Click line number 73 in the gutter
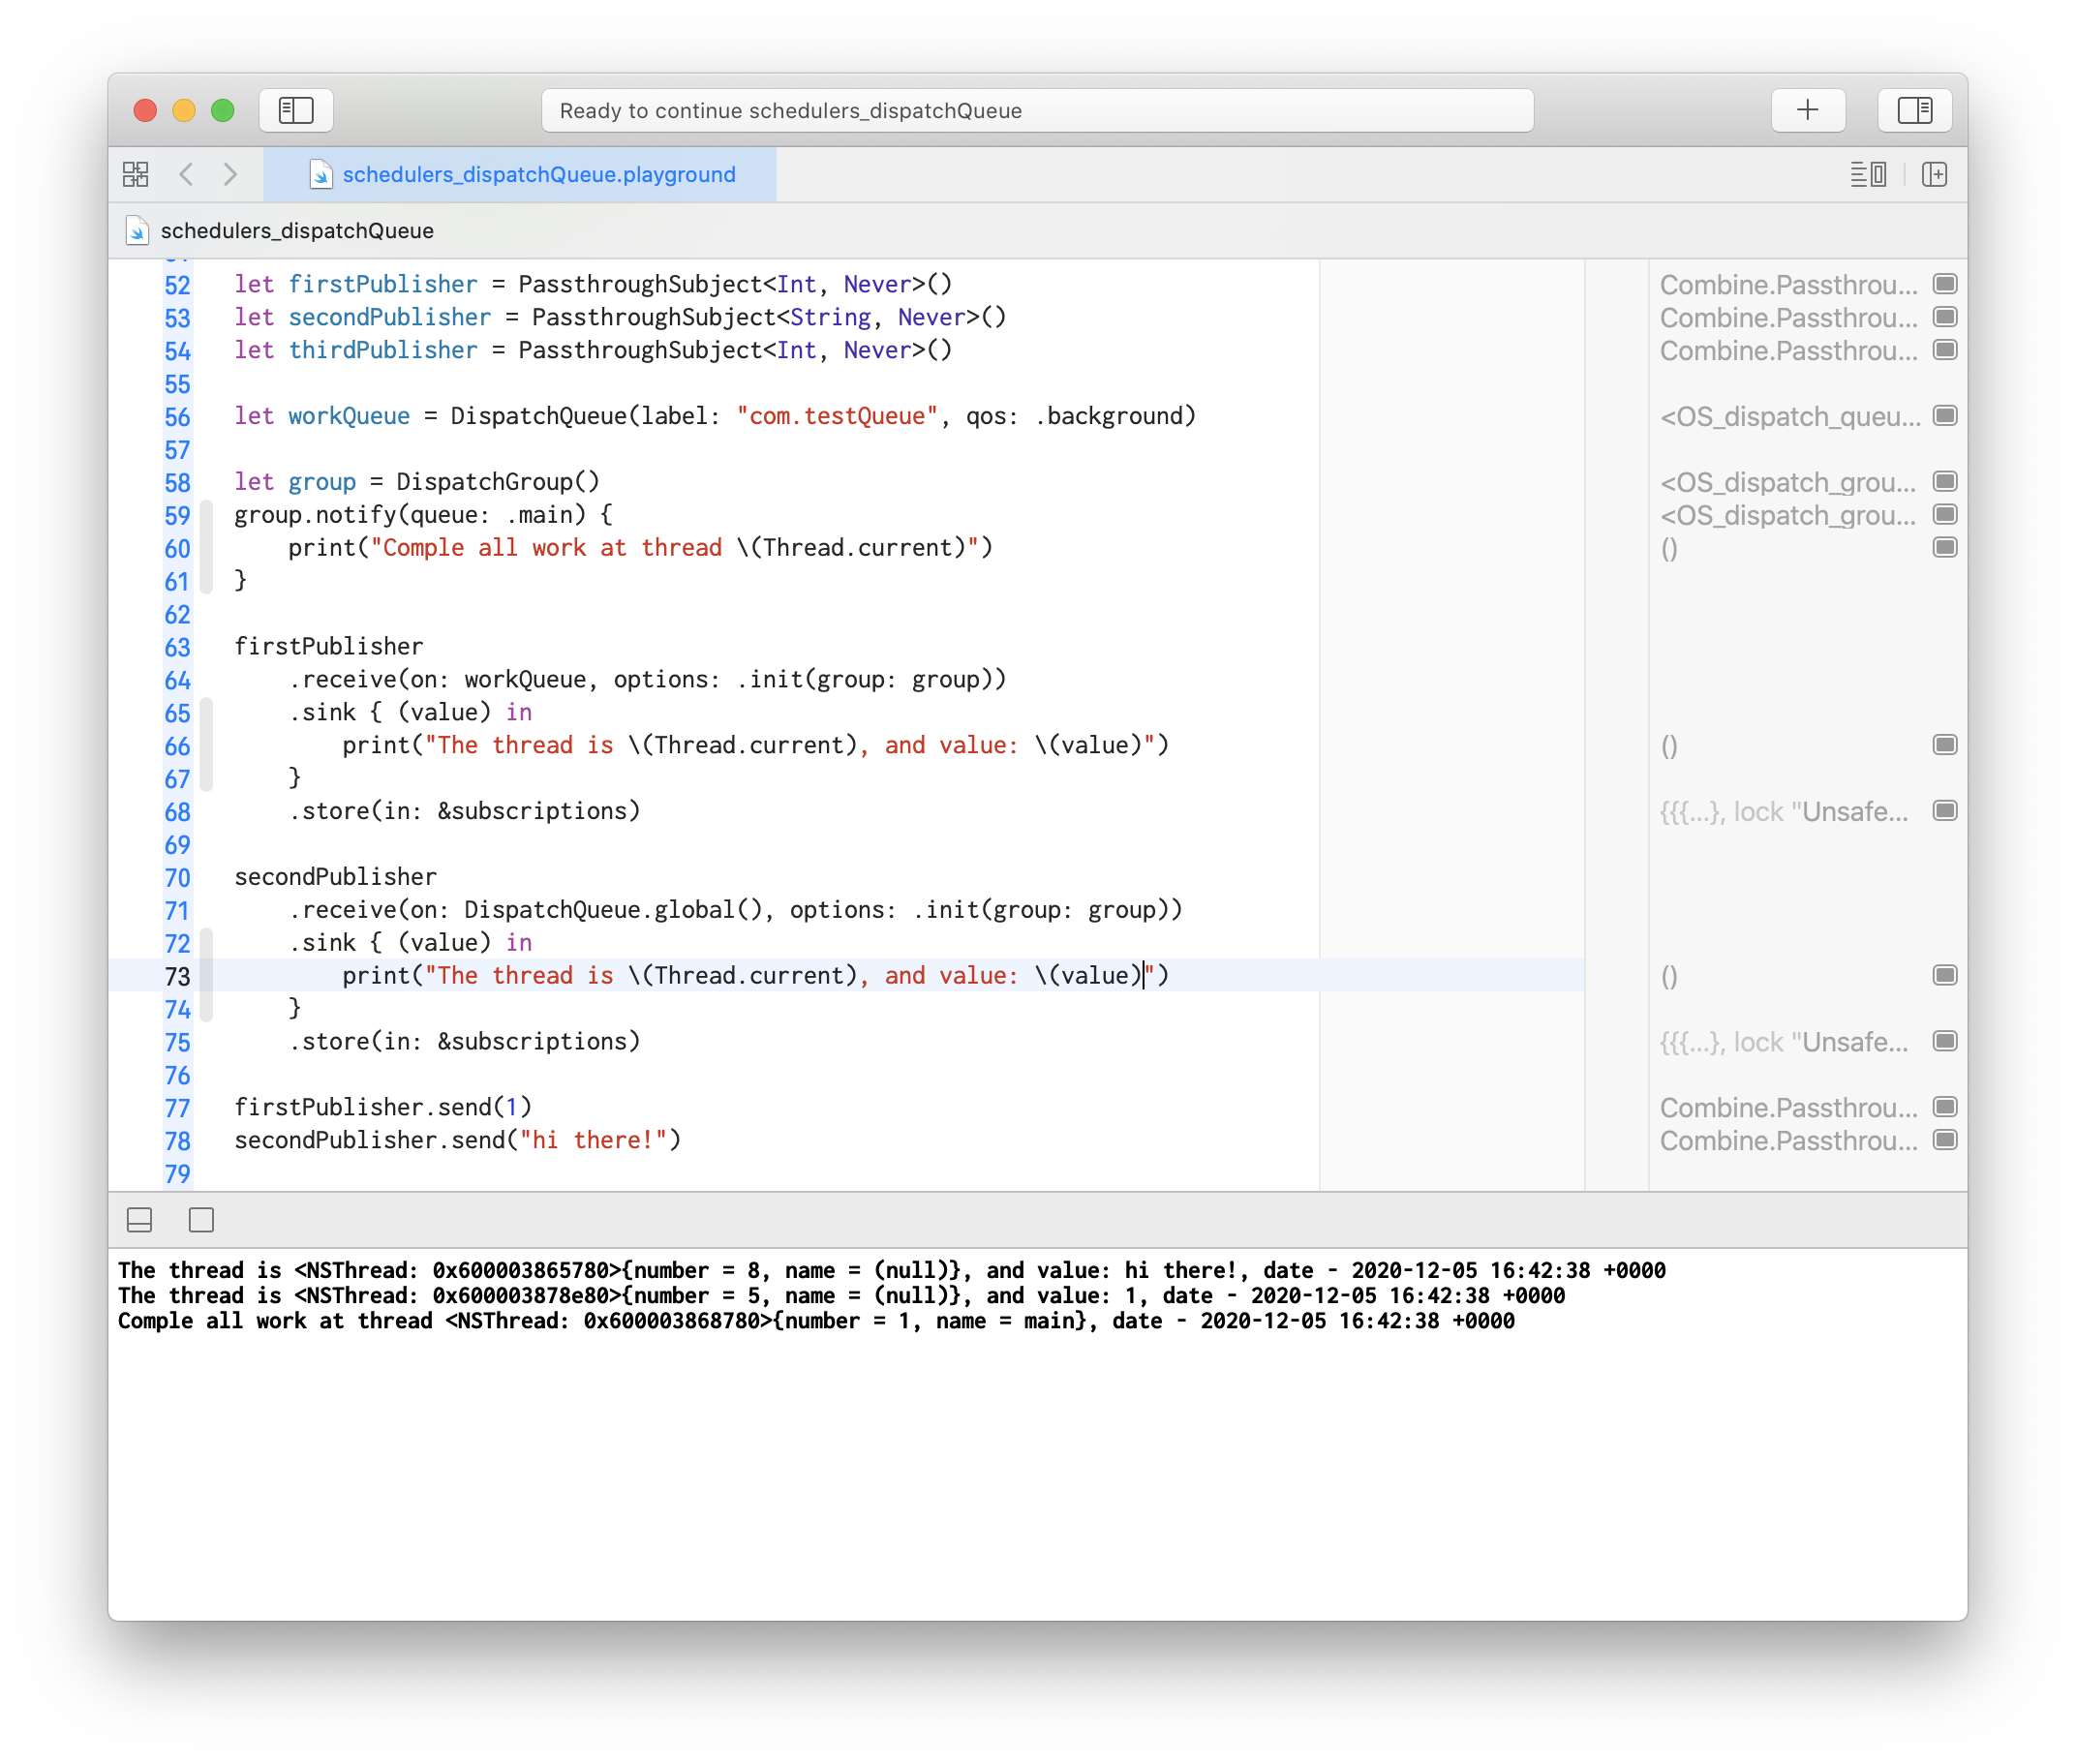 tap(177, 976)
